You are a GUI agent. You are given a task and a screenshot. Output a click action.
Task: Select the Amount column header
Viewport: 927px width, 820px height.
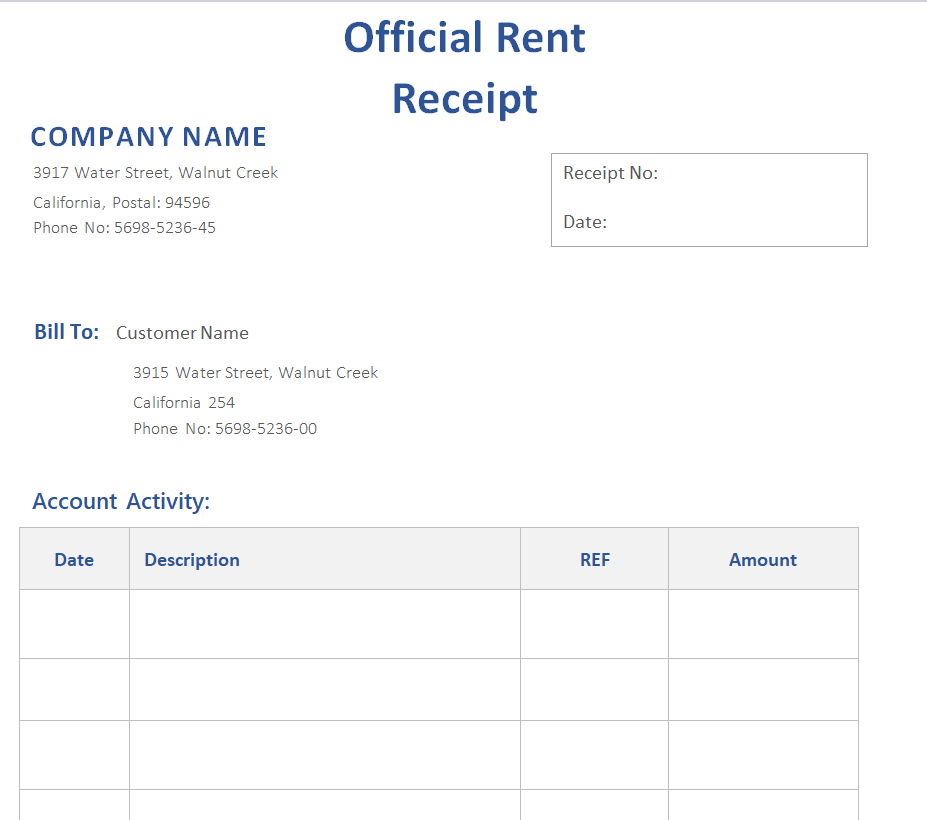tap(762, 560)
